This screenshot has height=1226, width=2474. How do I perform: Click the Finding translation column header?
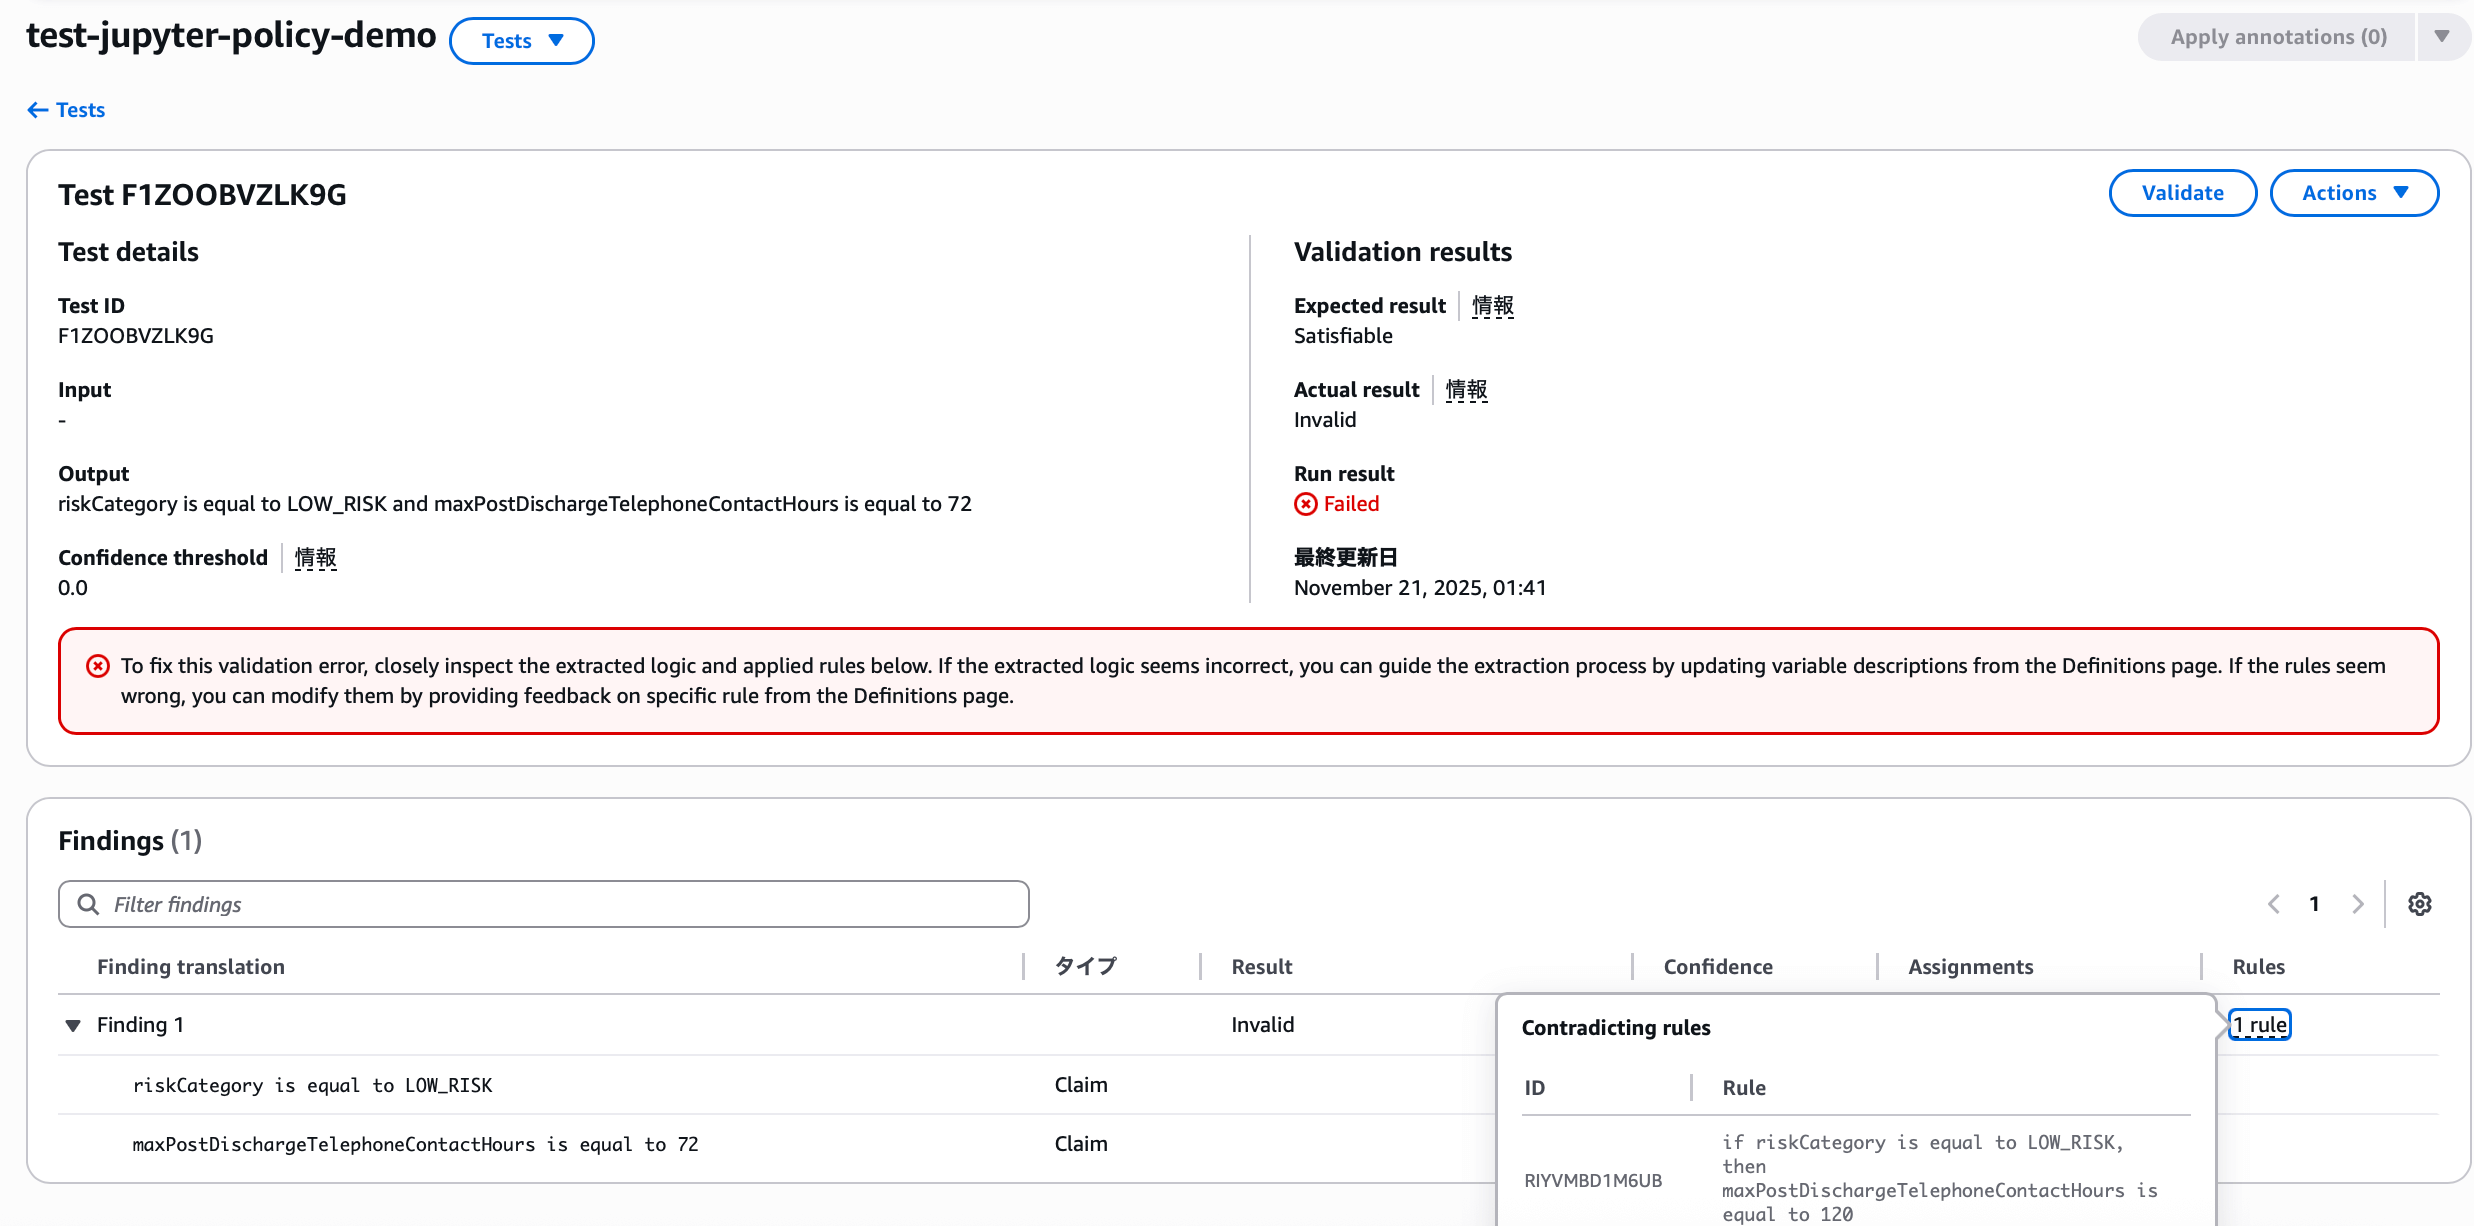(190, 967)
